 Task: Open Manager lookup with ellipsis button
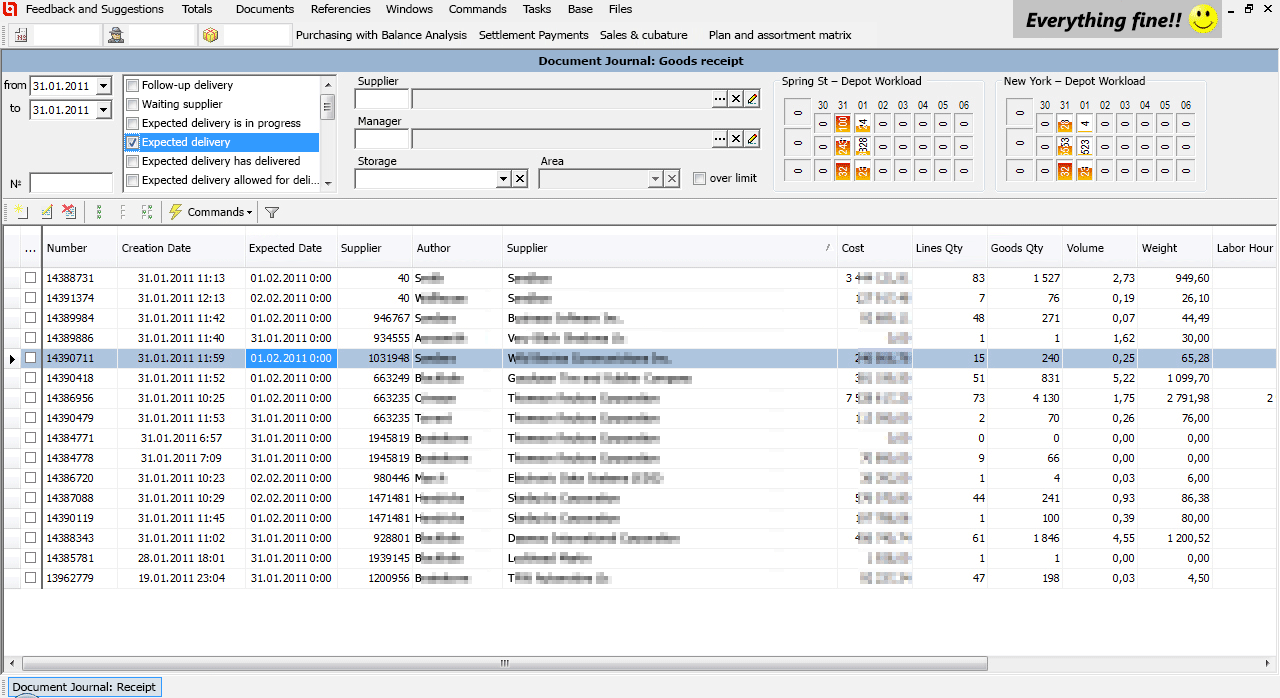click(x=719, y=138)
